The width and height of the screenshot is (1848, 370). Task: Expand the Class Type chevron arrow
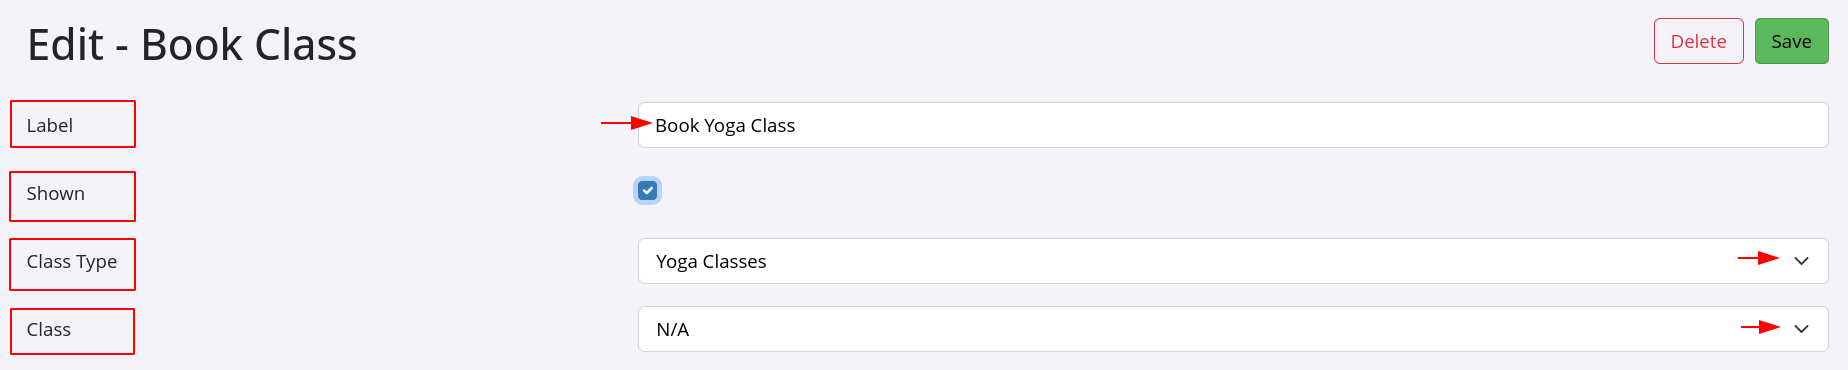pos(1801,261)
